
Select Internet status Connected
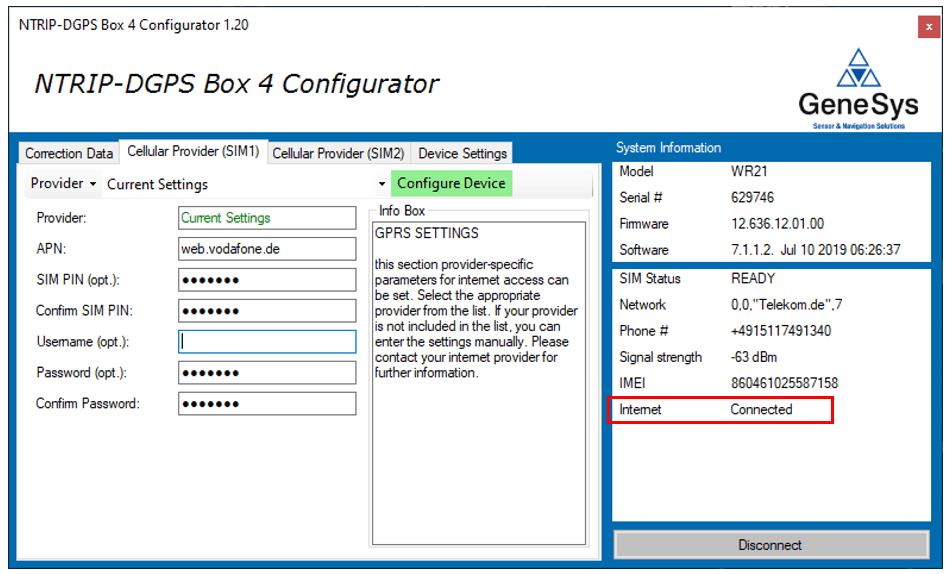pyautogui.click(x=762, y=410)
